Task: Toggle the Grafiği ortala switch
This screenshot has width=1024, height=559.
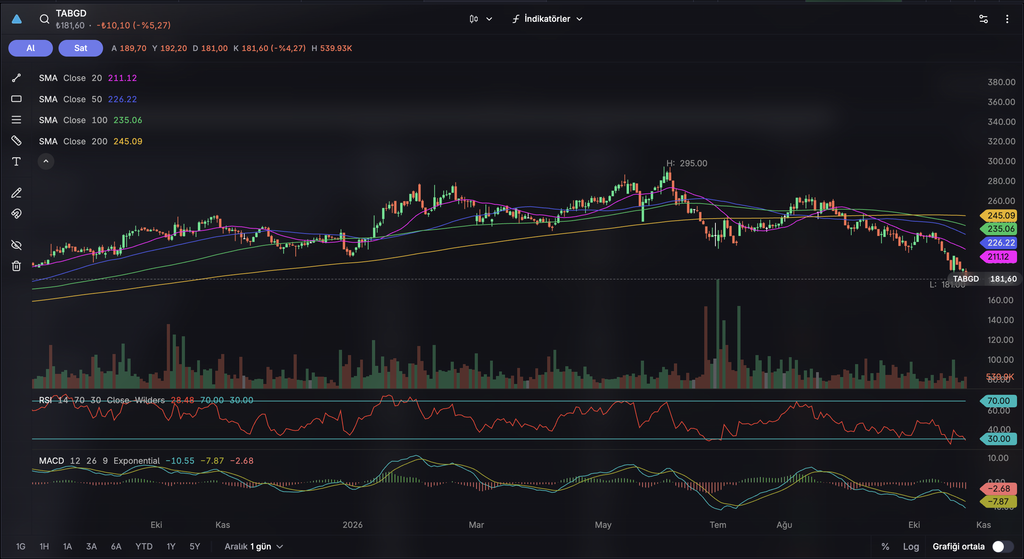Action: pos(1002,547)
